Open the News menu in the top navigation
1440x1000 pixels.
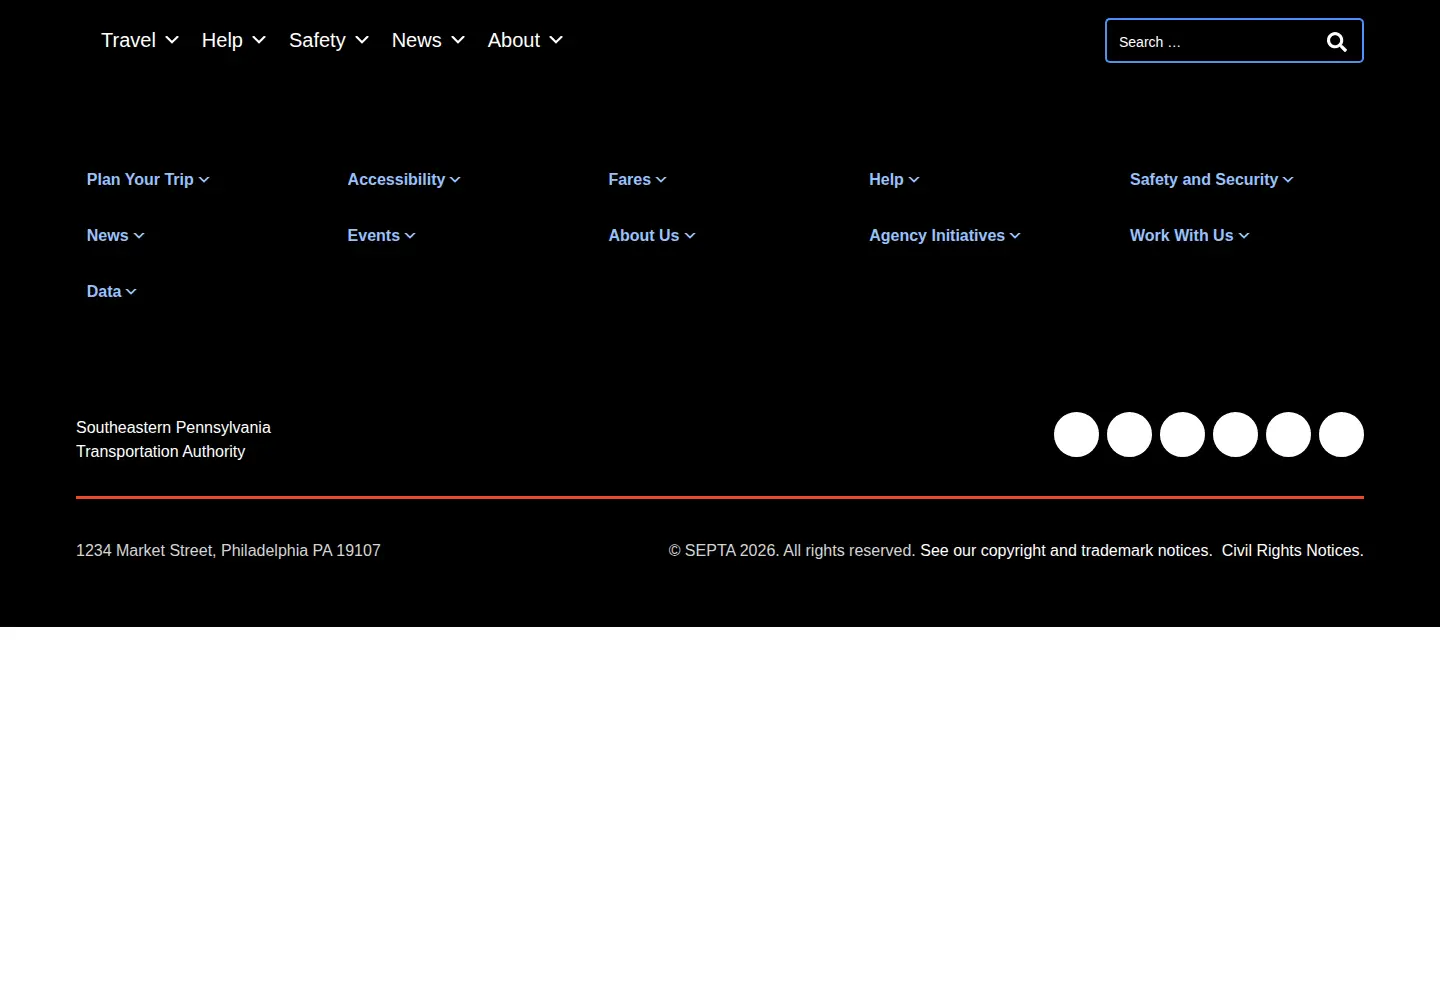pos(428,40)
